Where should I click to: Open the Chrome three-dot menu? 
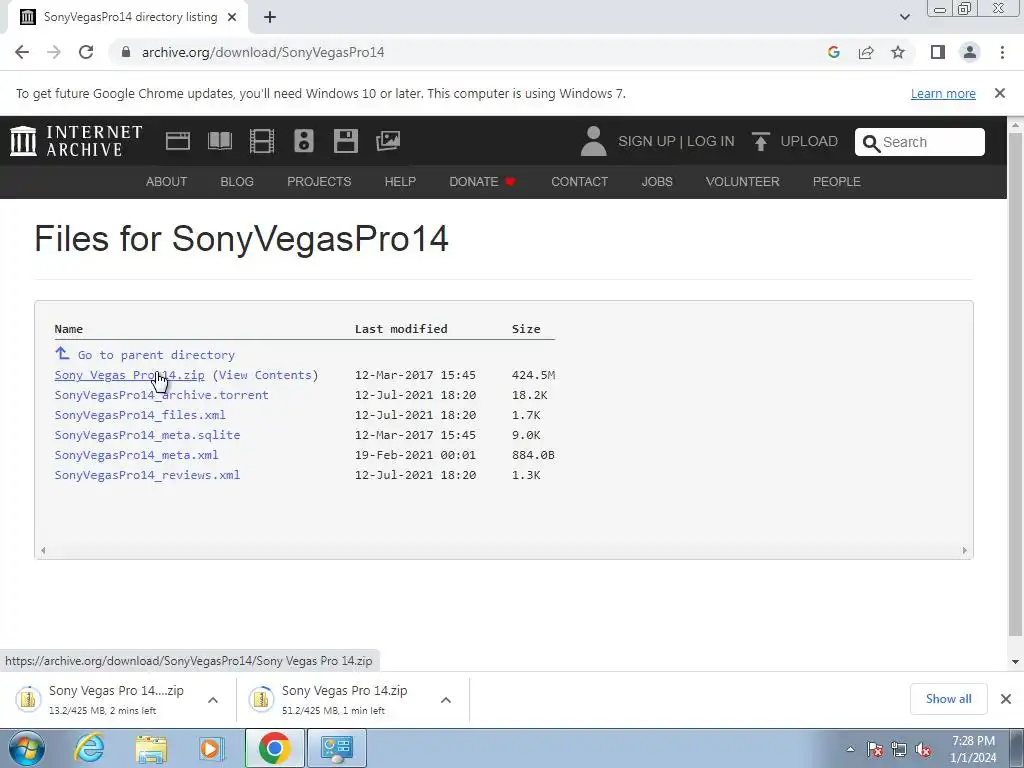point(1002,52)
